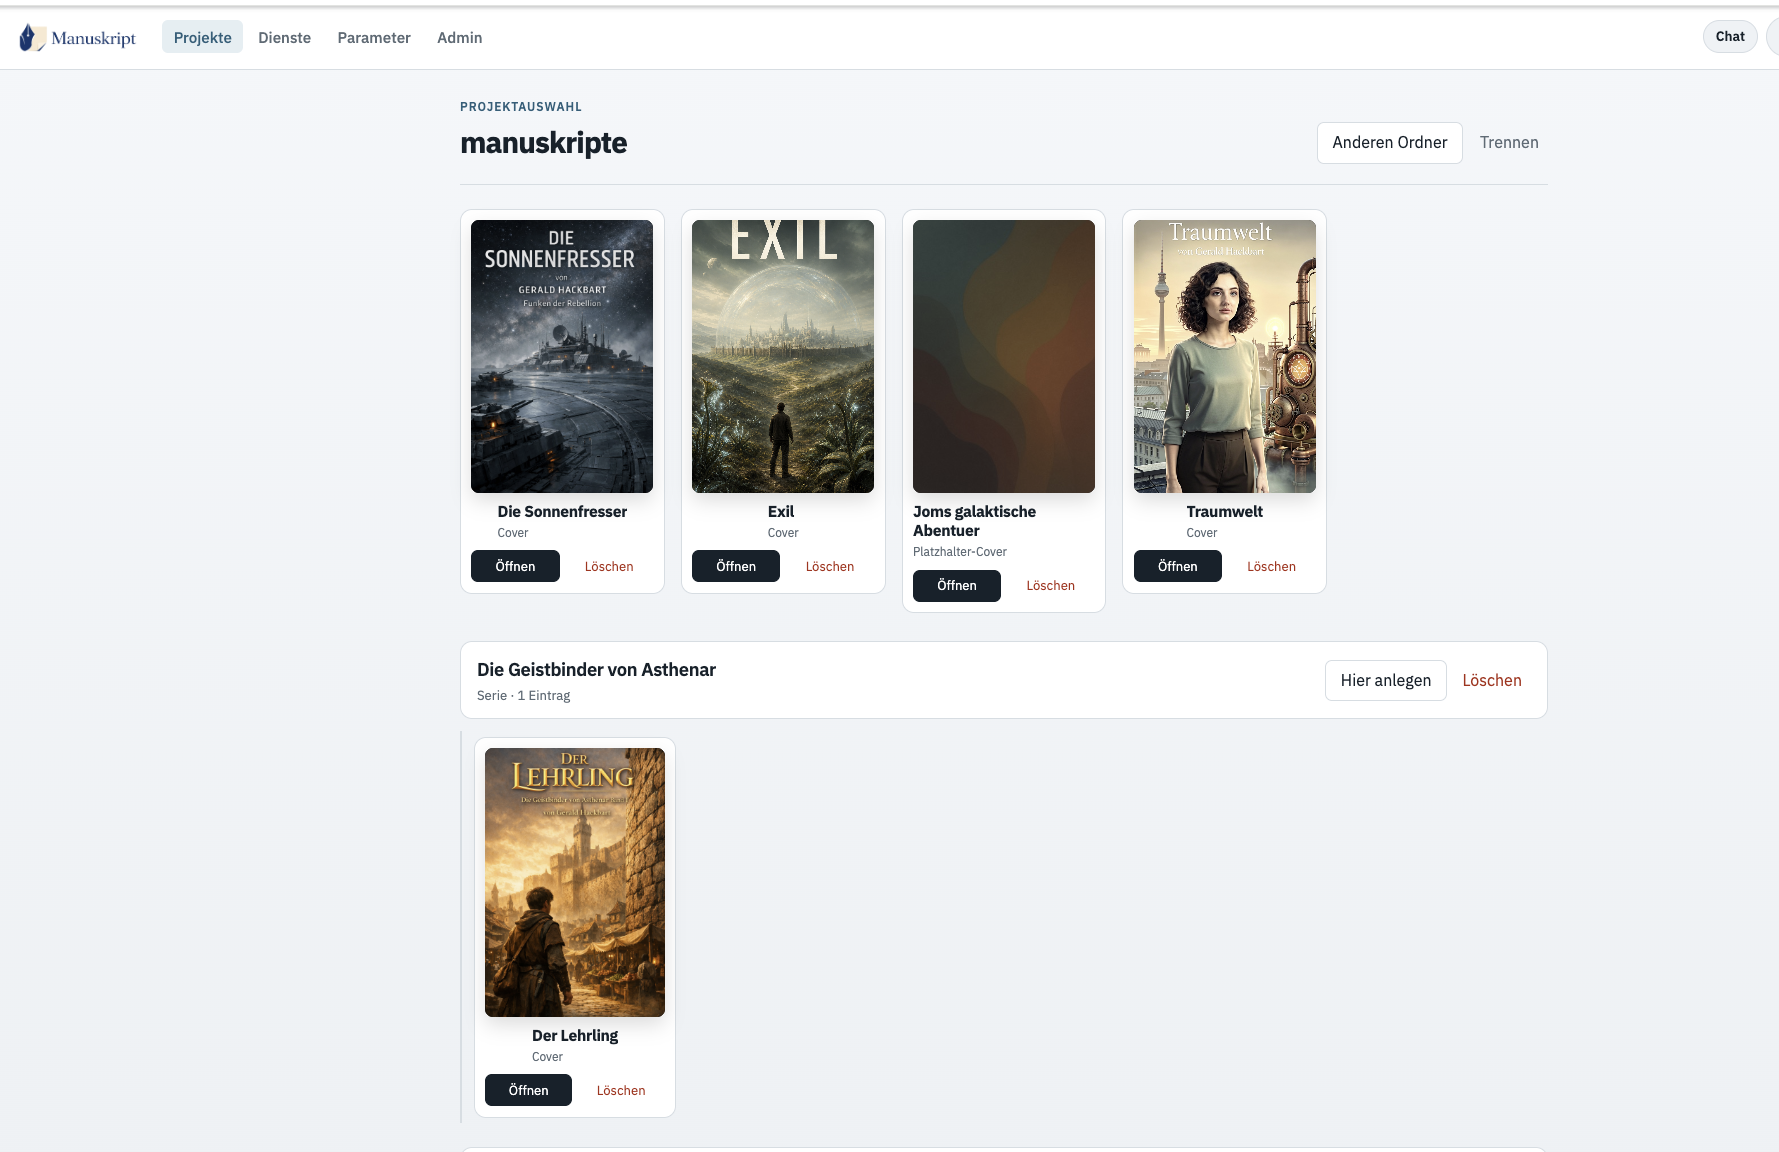Click Hier anlegen in Geistbinder series

tap(1386, 680)
